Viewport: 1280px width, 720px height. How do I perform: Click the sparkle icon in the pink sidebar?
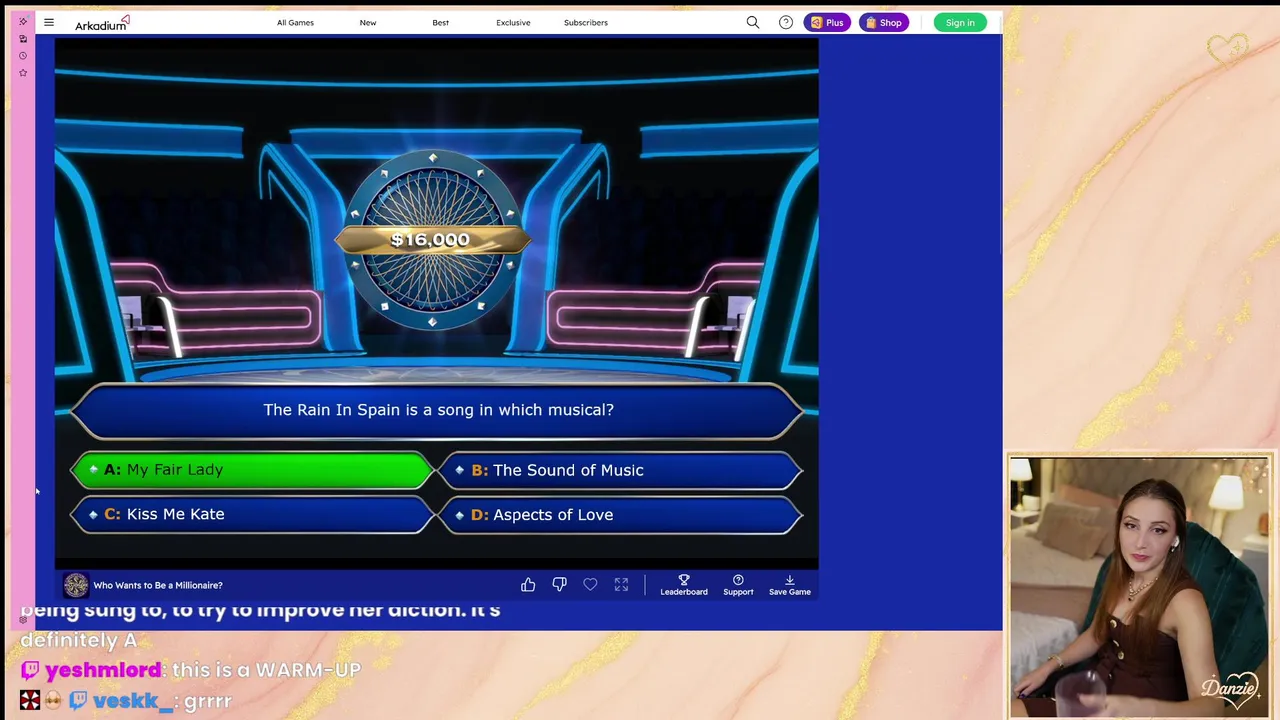(23, 22)
